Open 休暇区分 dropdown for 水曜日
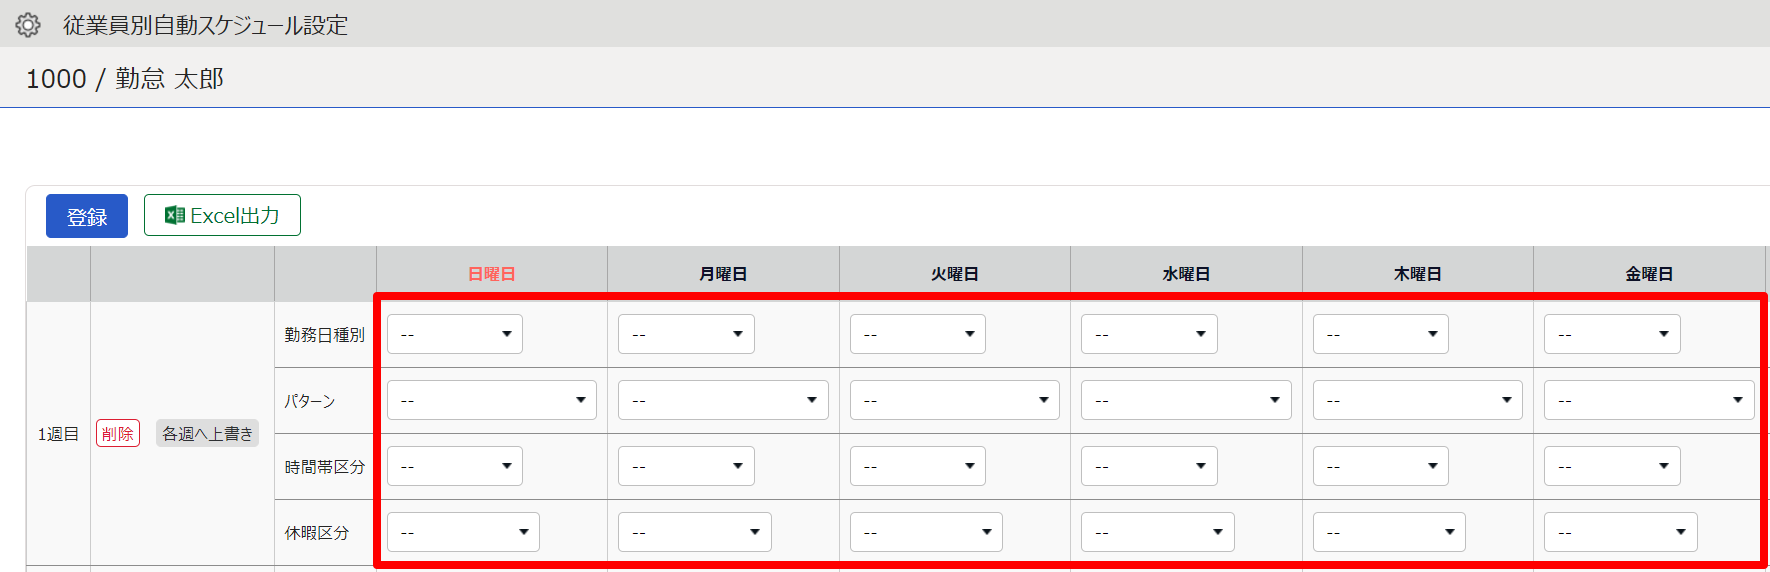The image size is (1770, 572). click(1158, 532)
